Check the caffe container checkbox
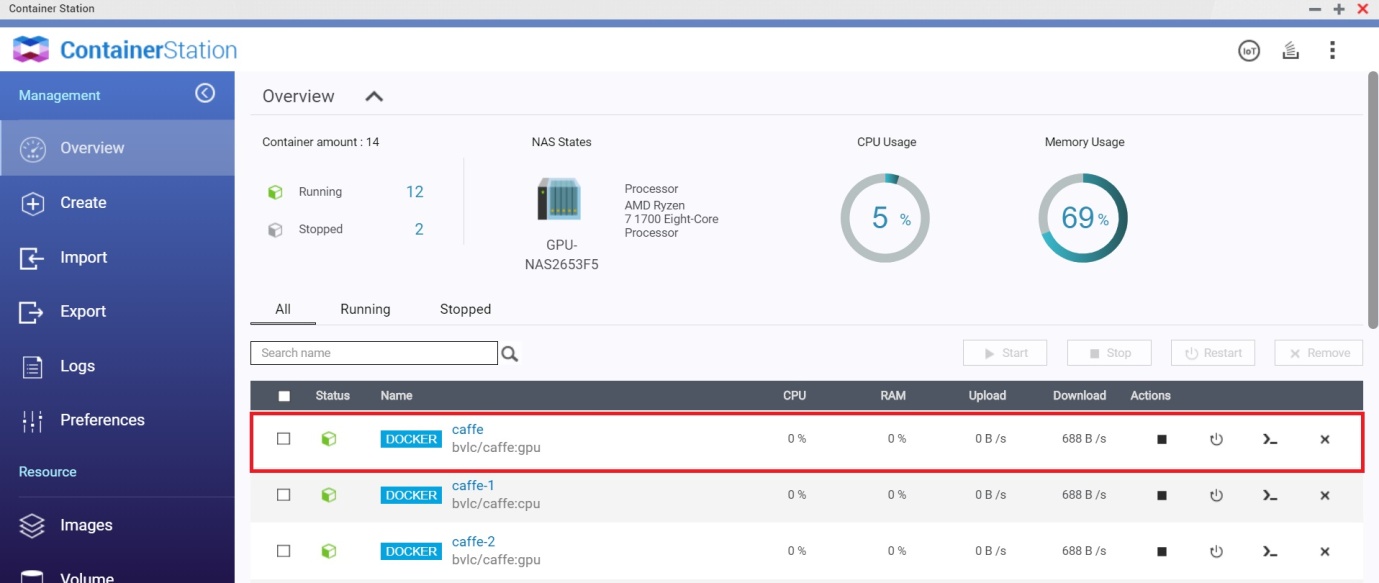This screenshot has height=583, width=1379. tap(284, 439)
